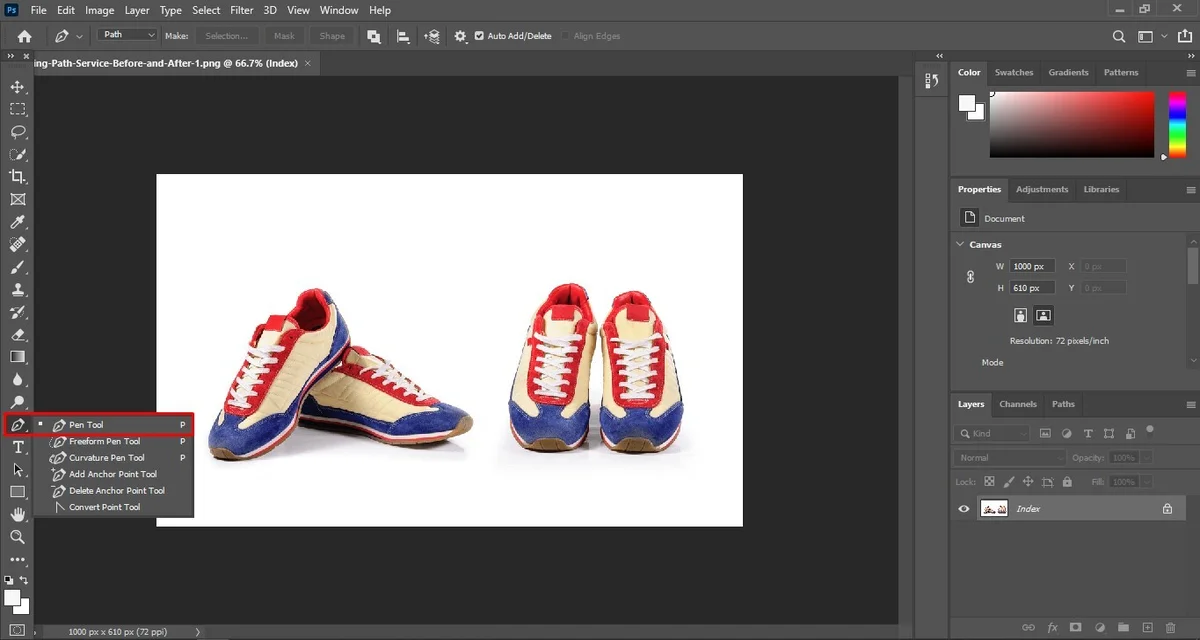1200x640 pixels.
Task: Select the Horizontal Type tool
Action: click(x=17, y=447)
